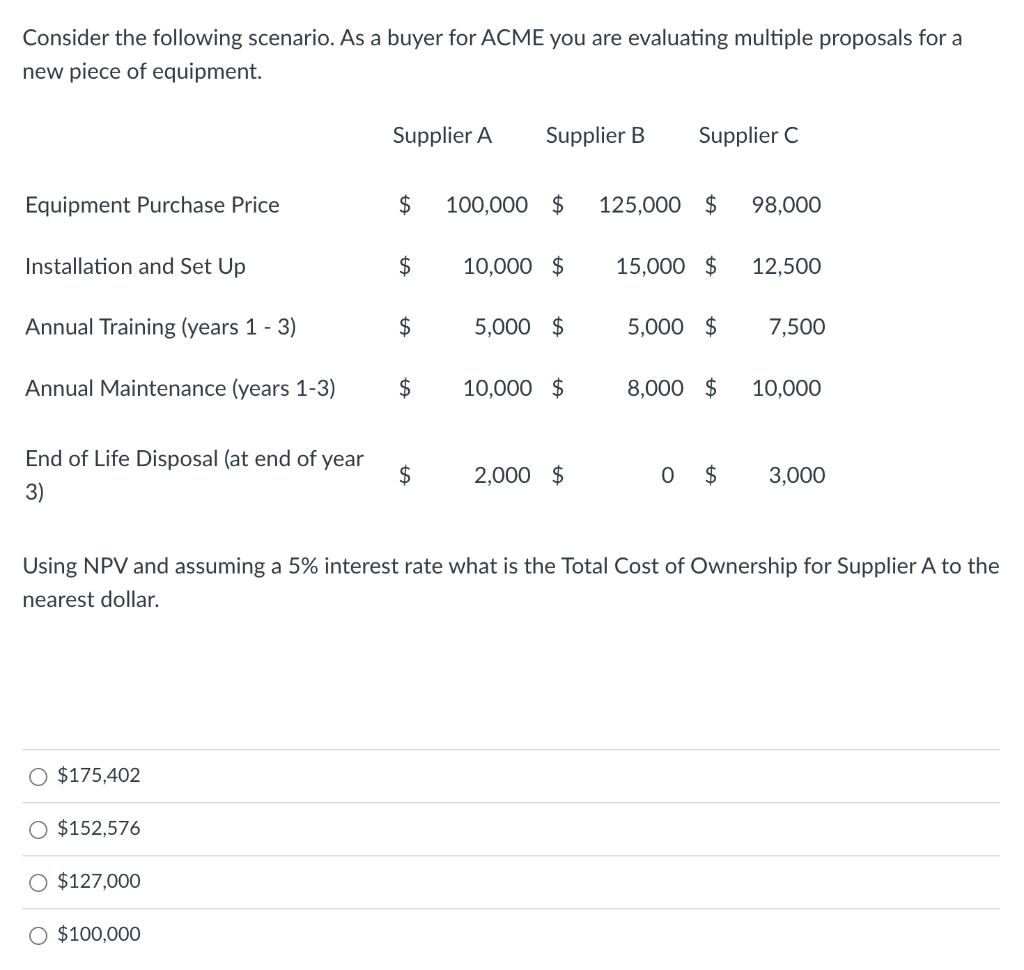Click the $127,000 answer label
Screen dimensions: 1024x970
point(98,881)
